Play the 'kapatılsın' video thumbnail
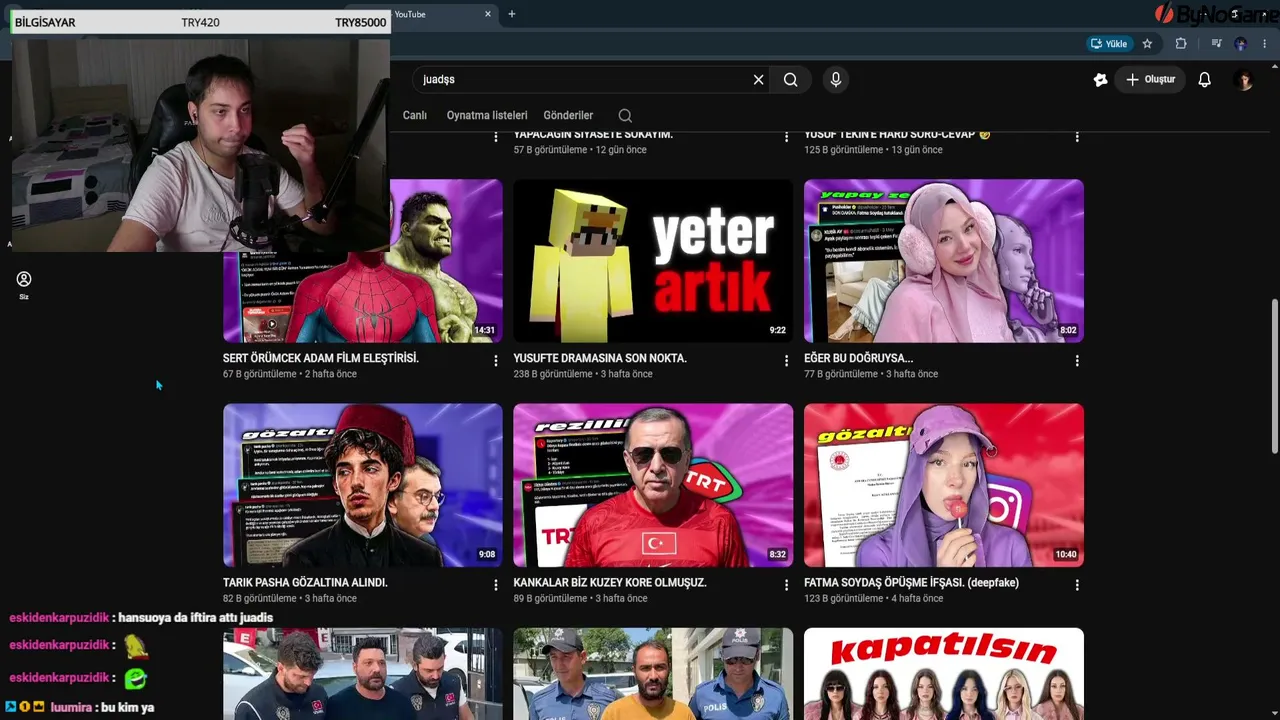The width and height of the screenshot is (1280, 720). coord(944,674)
